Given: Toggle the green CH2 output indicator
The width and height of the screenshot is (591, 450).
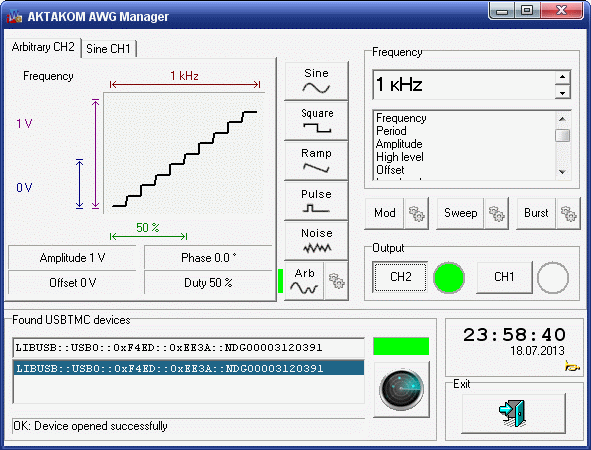Looking at the screenshot, I should (x=449, y=278).
